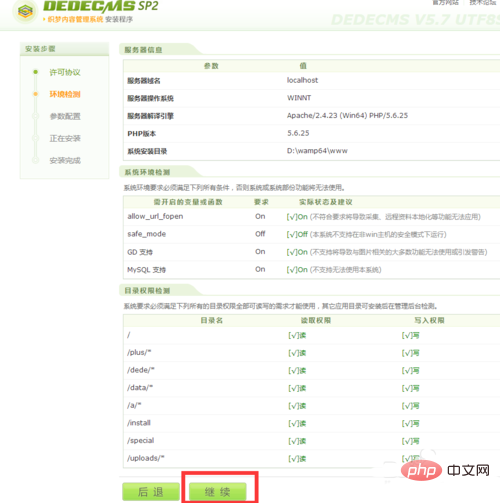Image resolution: width=500 pixels, height=503 pixels.
Task: Click the PHP版本 row label
Action: 141,134
